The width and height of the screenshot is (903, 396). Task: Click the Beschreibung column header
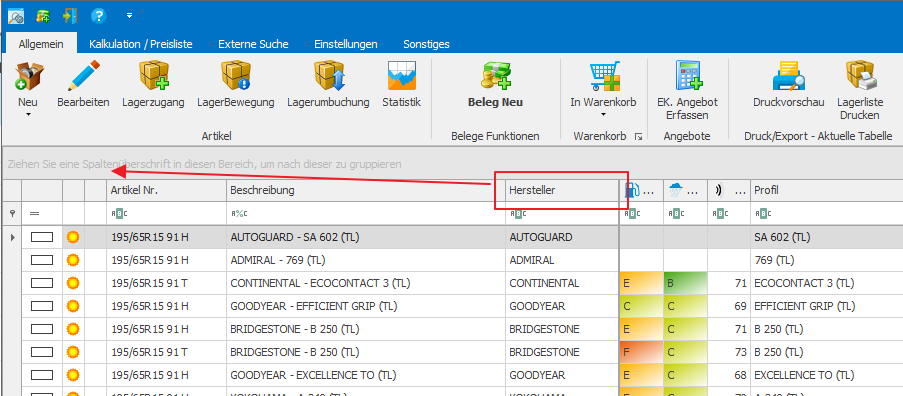366,191
